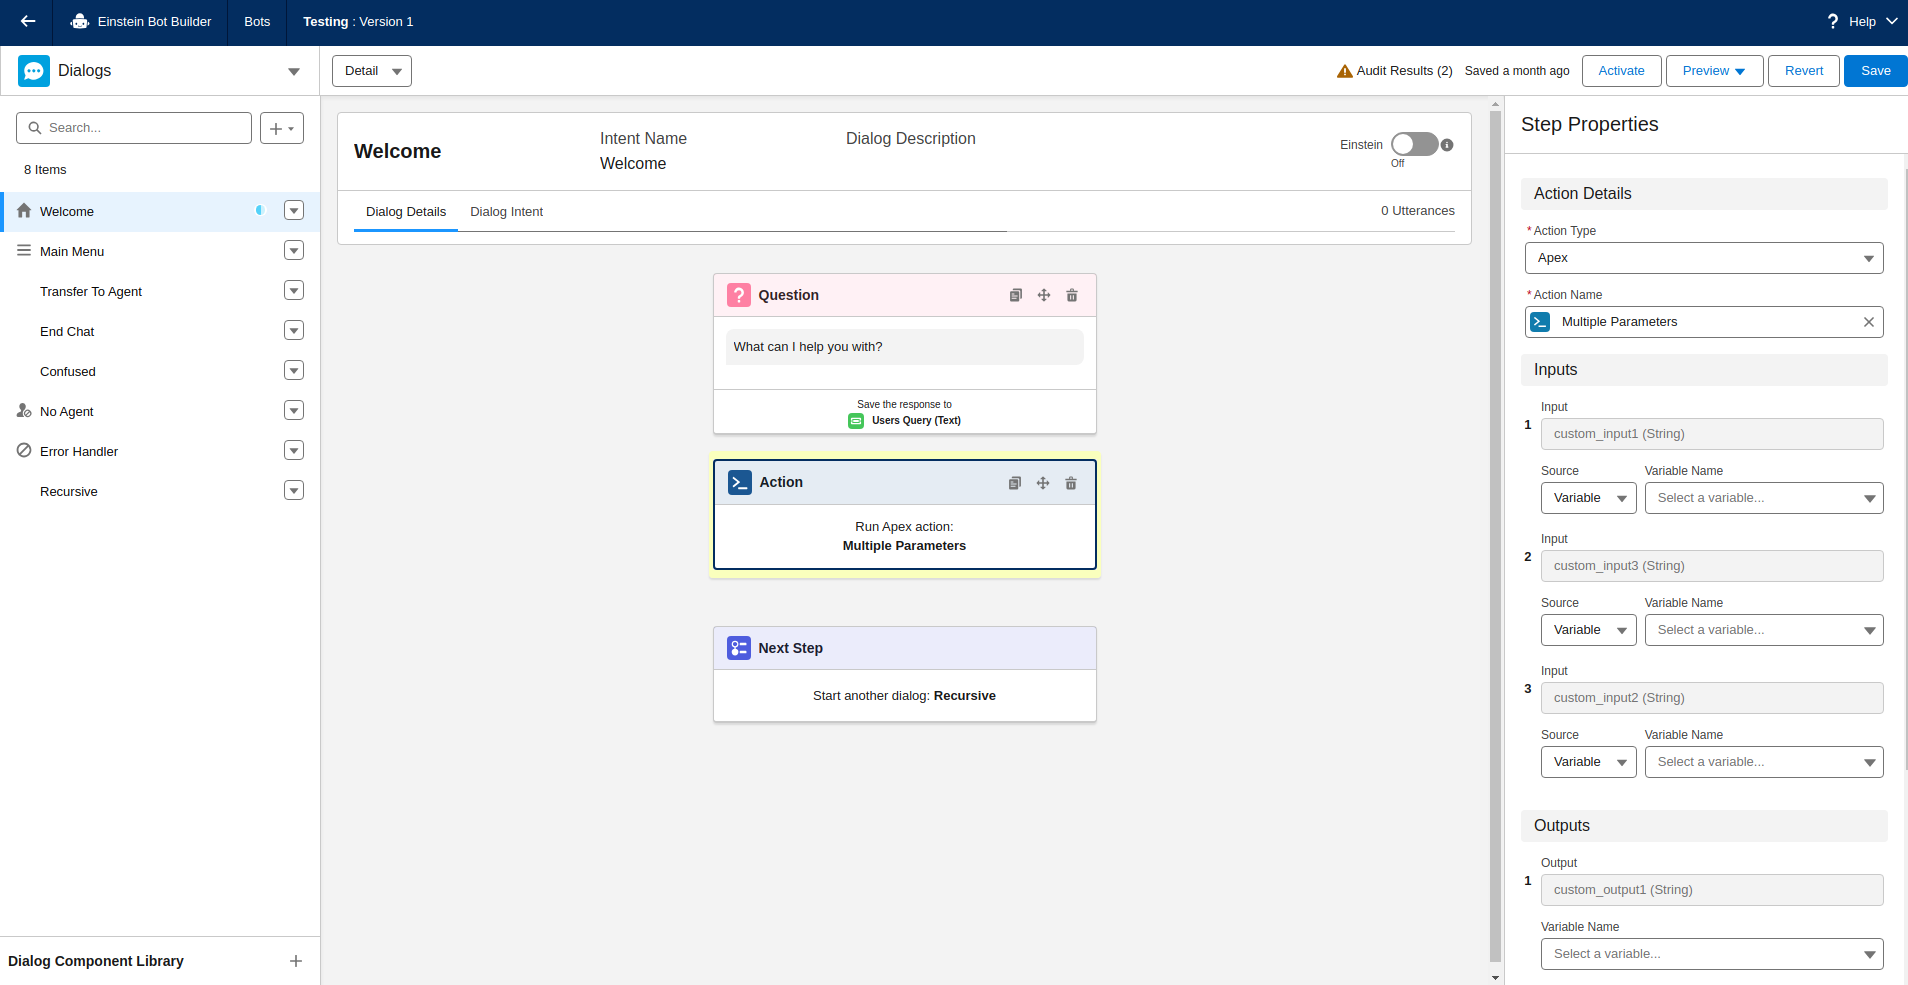Open the Help menu
This screenshot has width=1908, height=985.
[x=1862, y=22]
